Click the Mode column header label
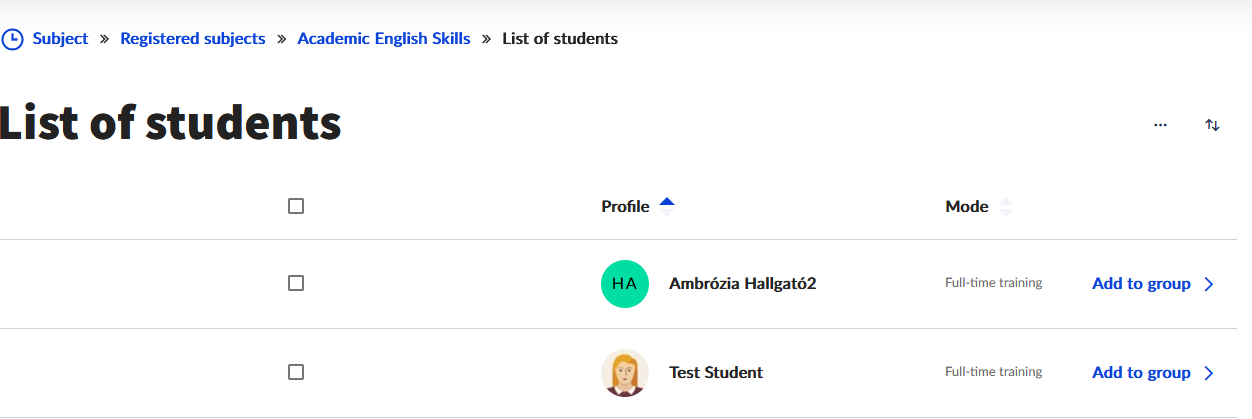The height and width of the screenshot is (419, 1252). pos(966,207)
